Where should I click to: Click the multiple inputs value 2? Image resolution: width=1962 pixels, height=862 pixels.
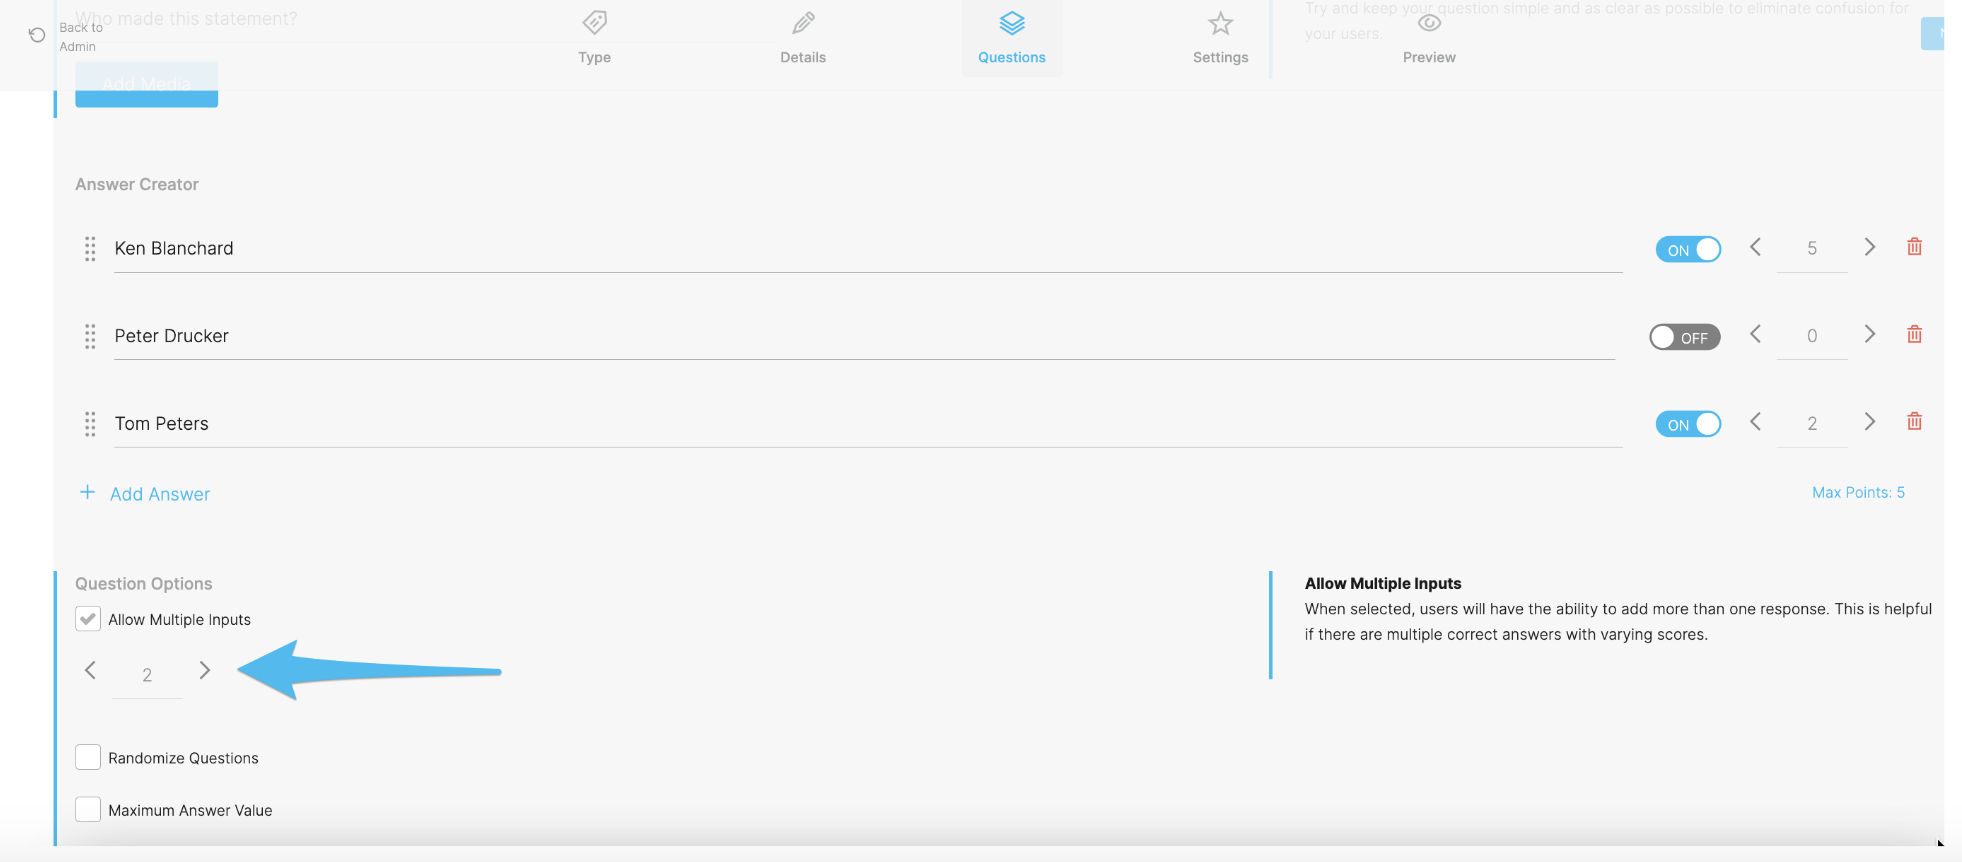coord(147,675)
